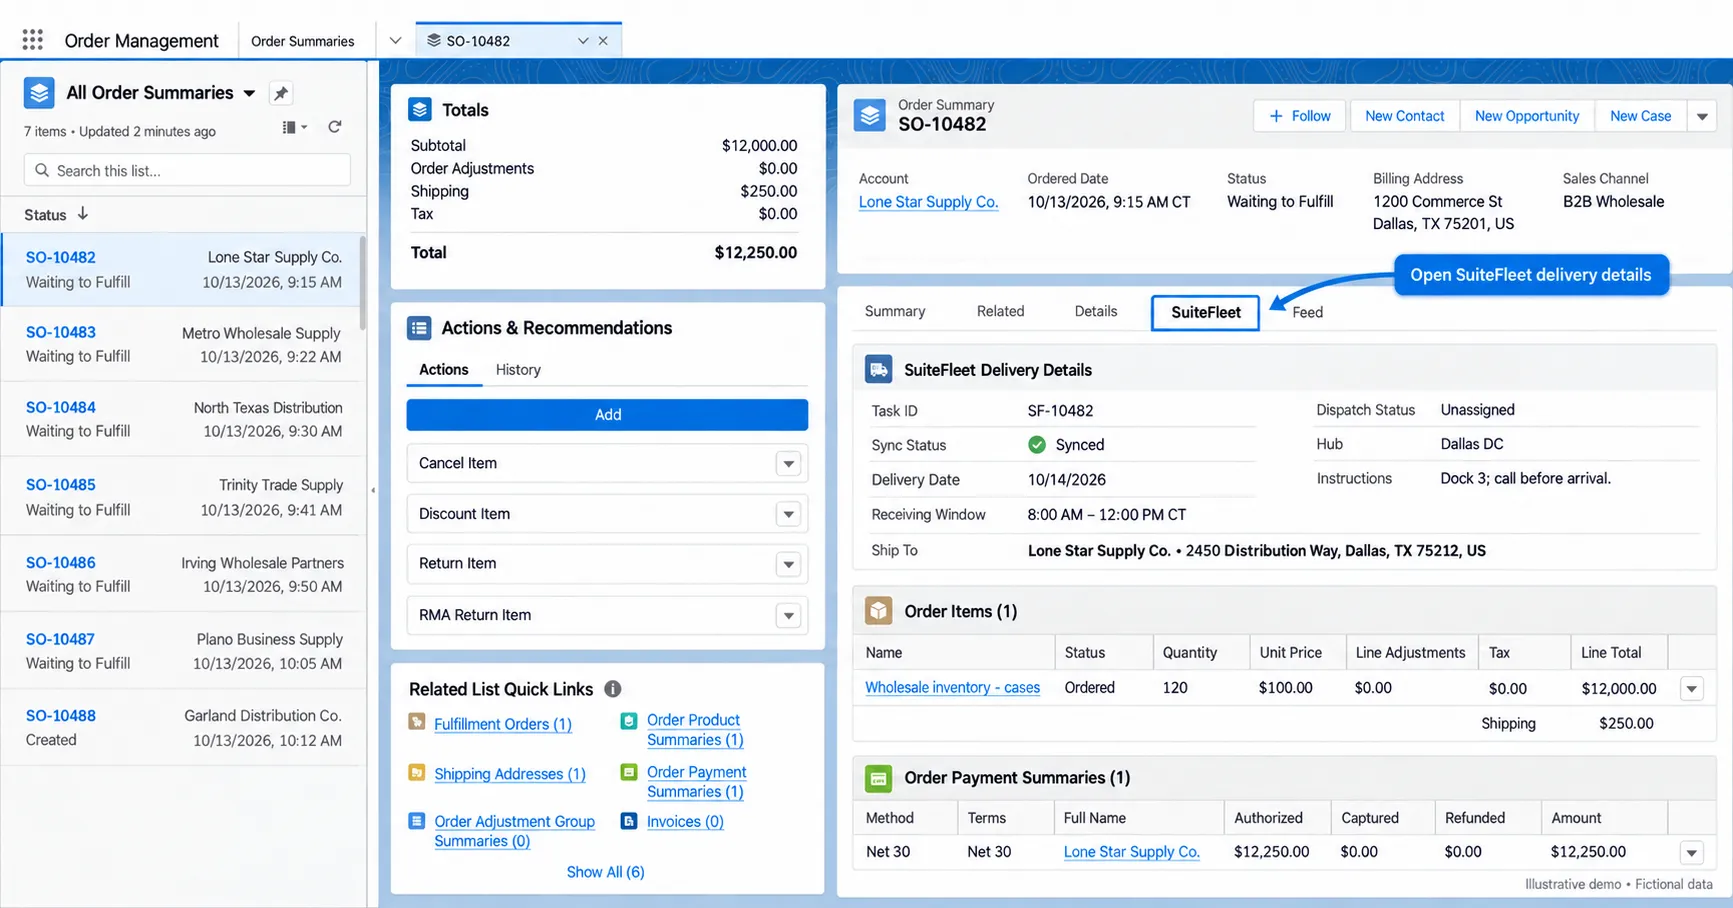Open list display options icon

(x=294, y=127)
